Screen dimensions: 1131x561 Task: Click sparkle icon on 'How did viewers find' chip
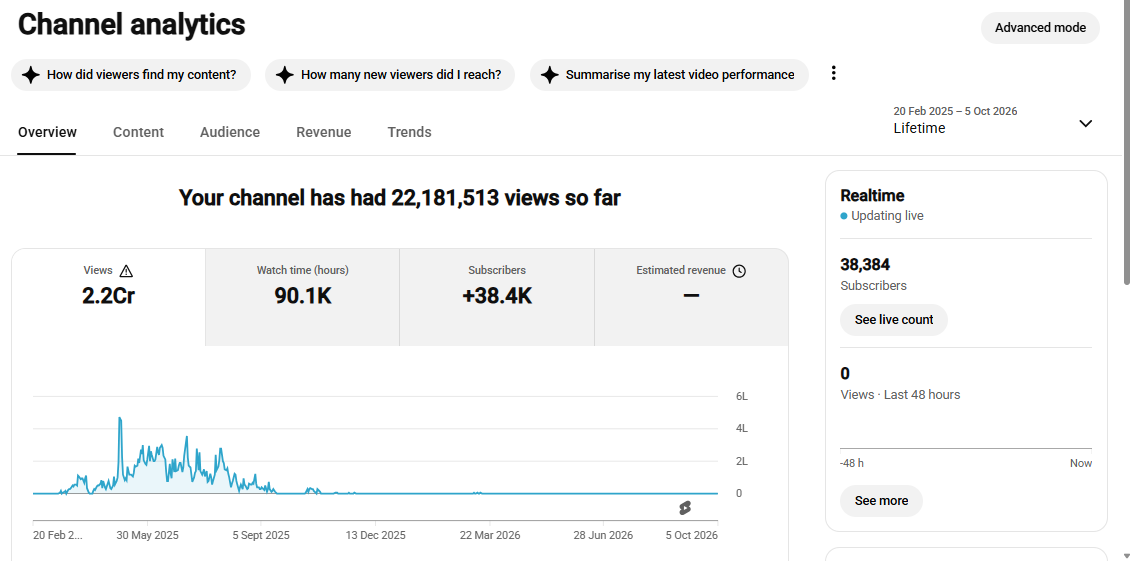(30, 74)
